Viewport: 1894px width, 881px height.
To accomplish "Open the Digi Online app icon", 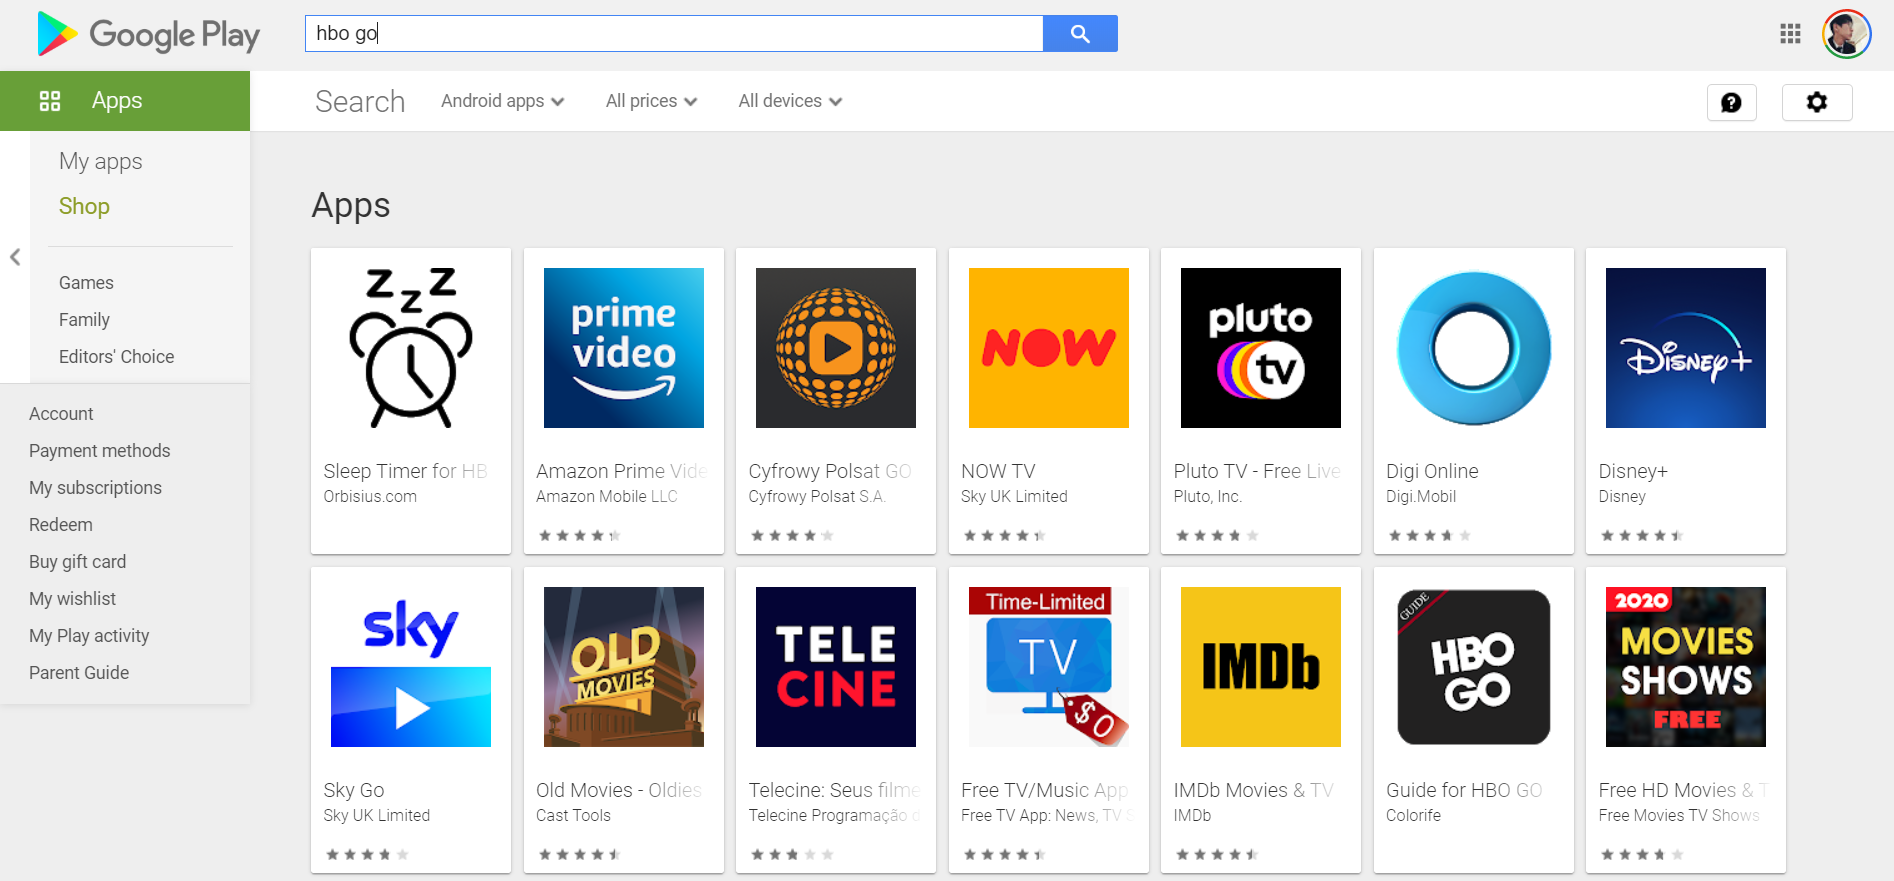I will (1474, 348).
